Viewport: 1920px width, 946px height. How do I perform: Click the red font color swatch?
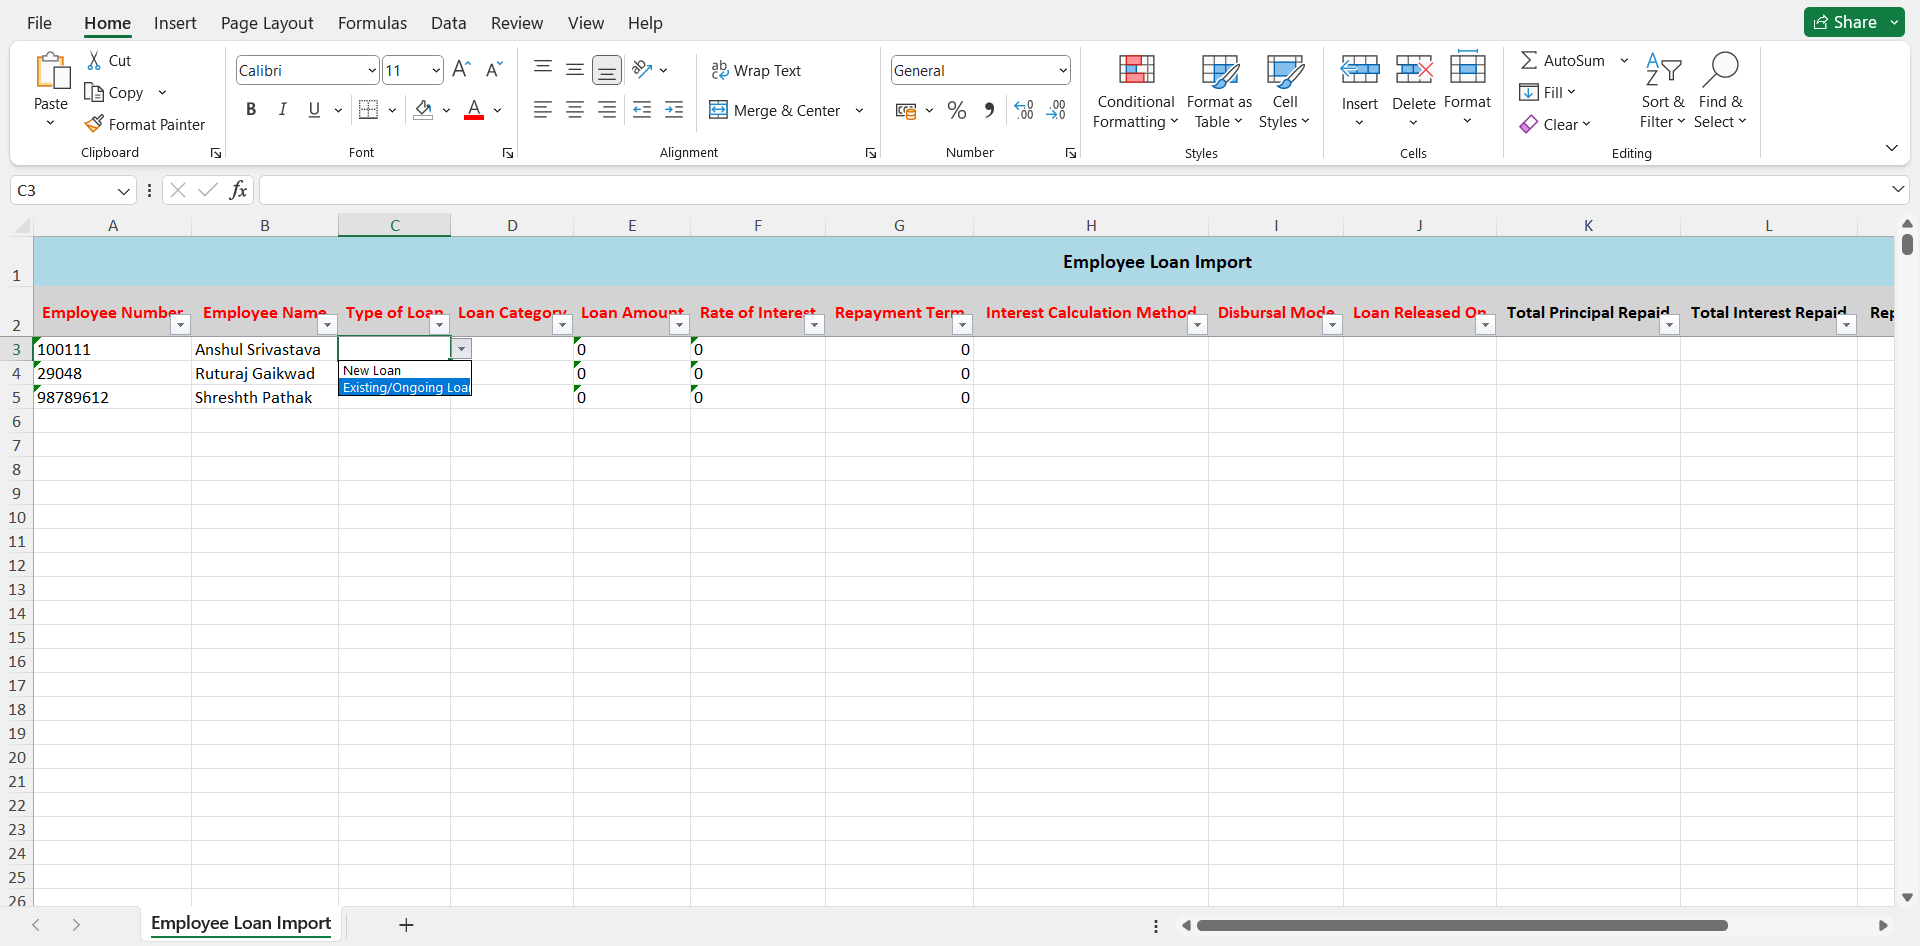474,110
